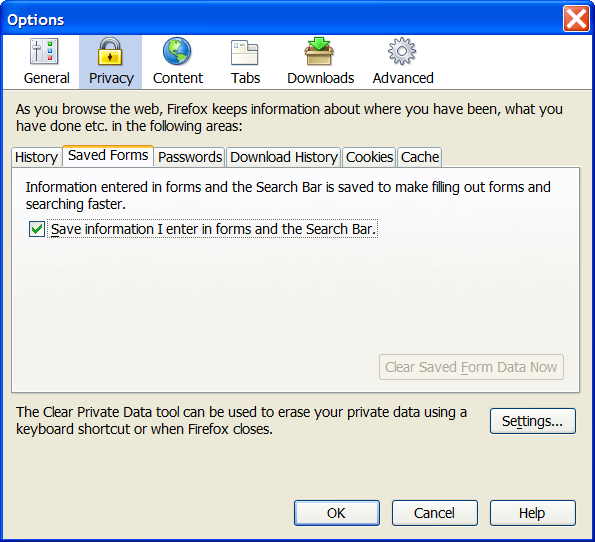The height and width of the screenshot is (542, 595).
Task: Switch to the History tab
Action: pos(36,157)
